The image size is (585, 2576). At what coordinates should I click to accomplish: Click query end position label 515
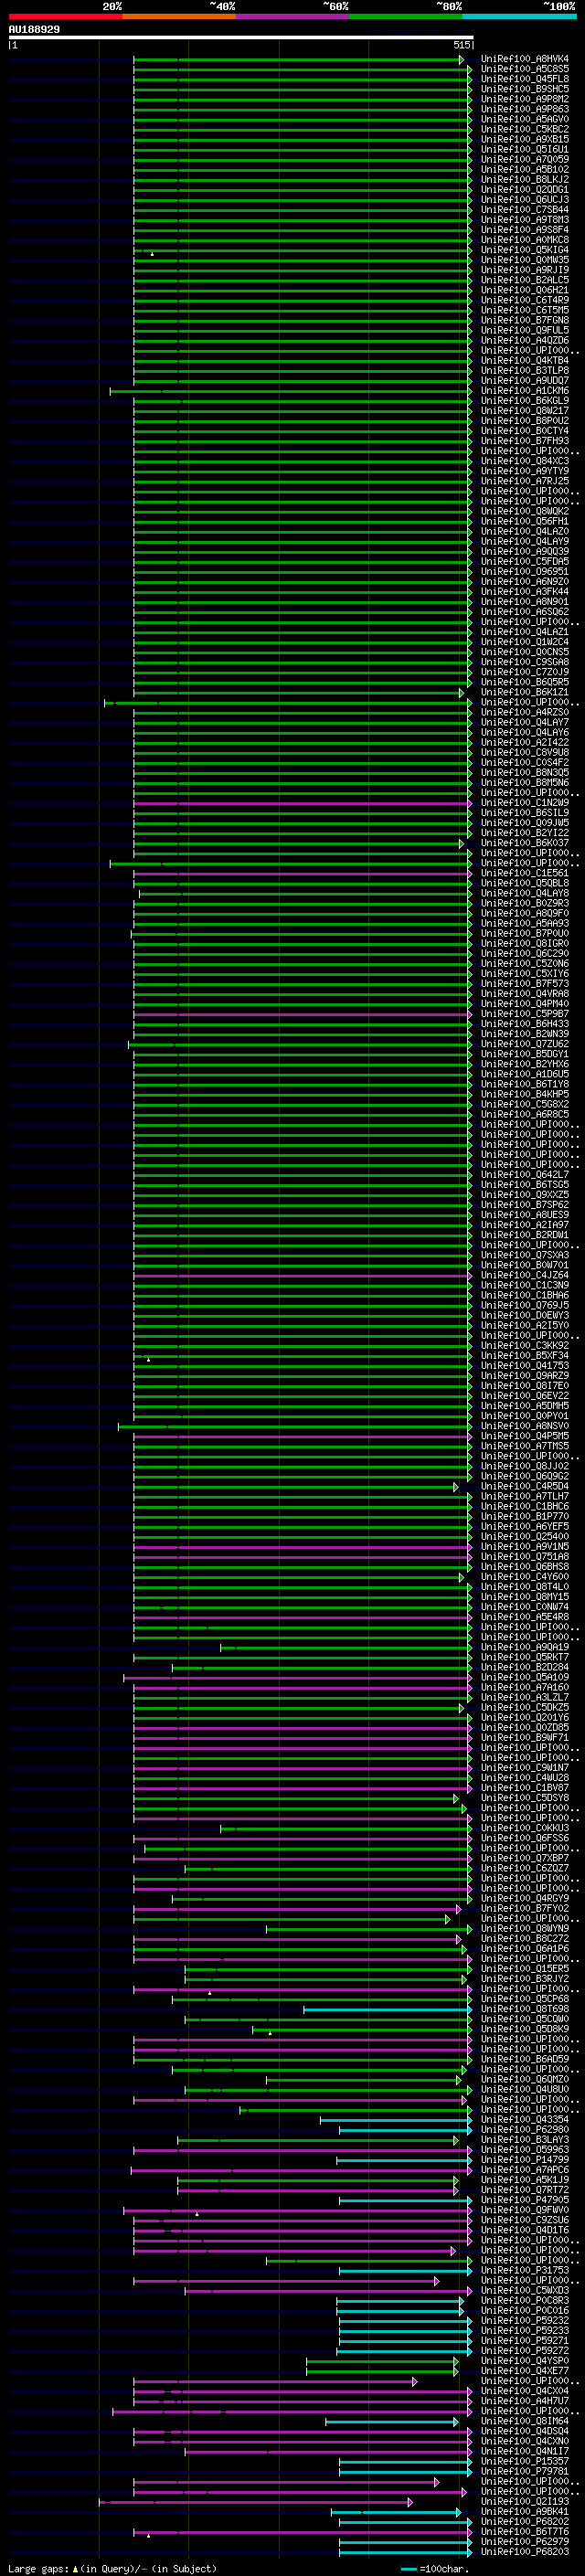(461, 45)
